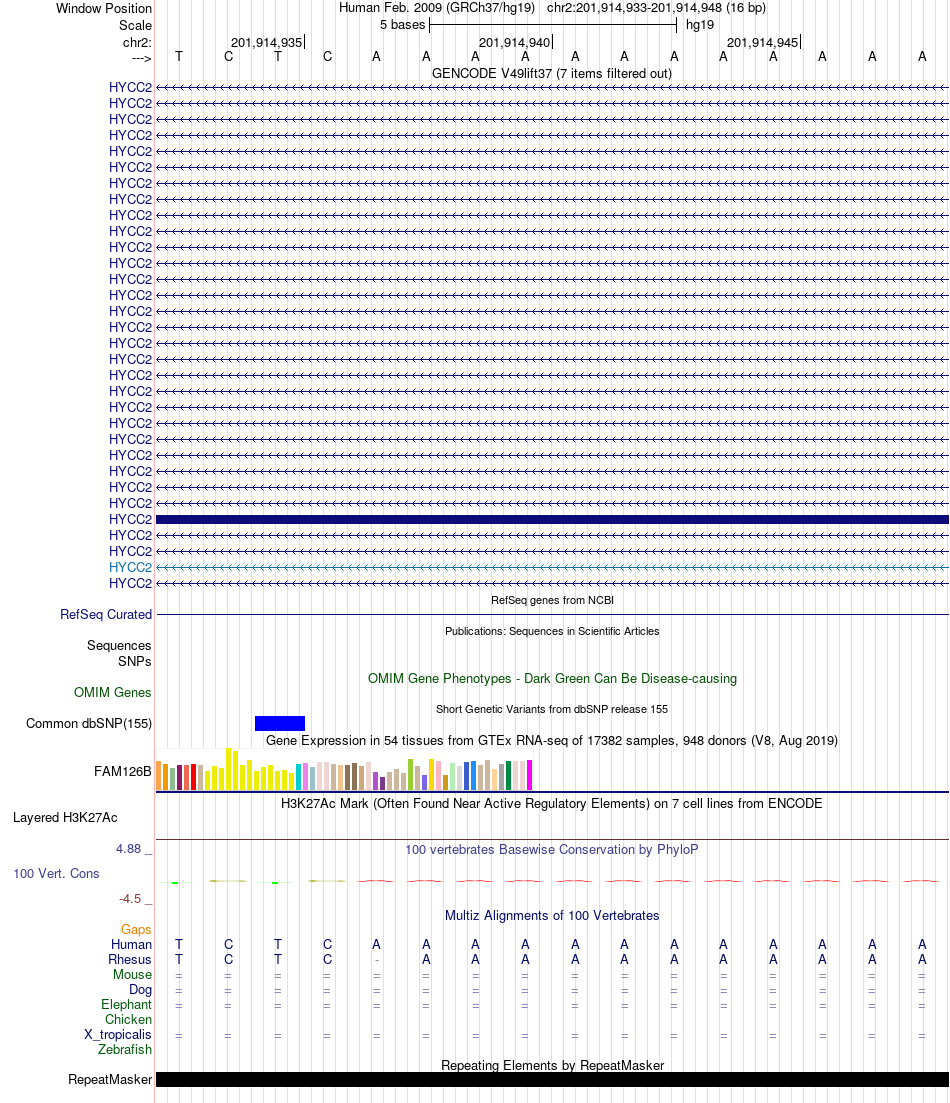
Task: Open the Layered H3K27Ac track label
Action: (65, 817)
